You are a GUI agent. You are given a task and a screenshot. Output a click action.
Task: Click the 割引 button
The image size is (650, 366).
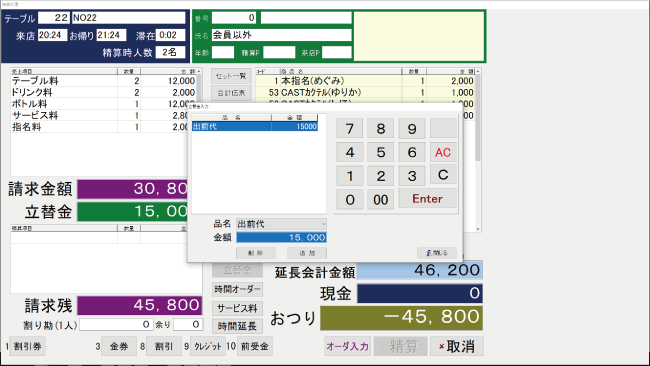point(164,346)
